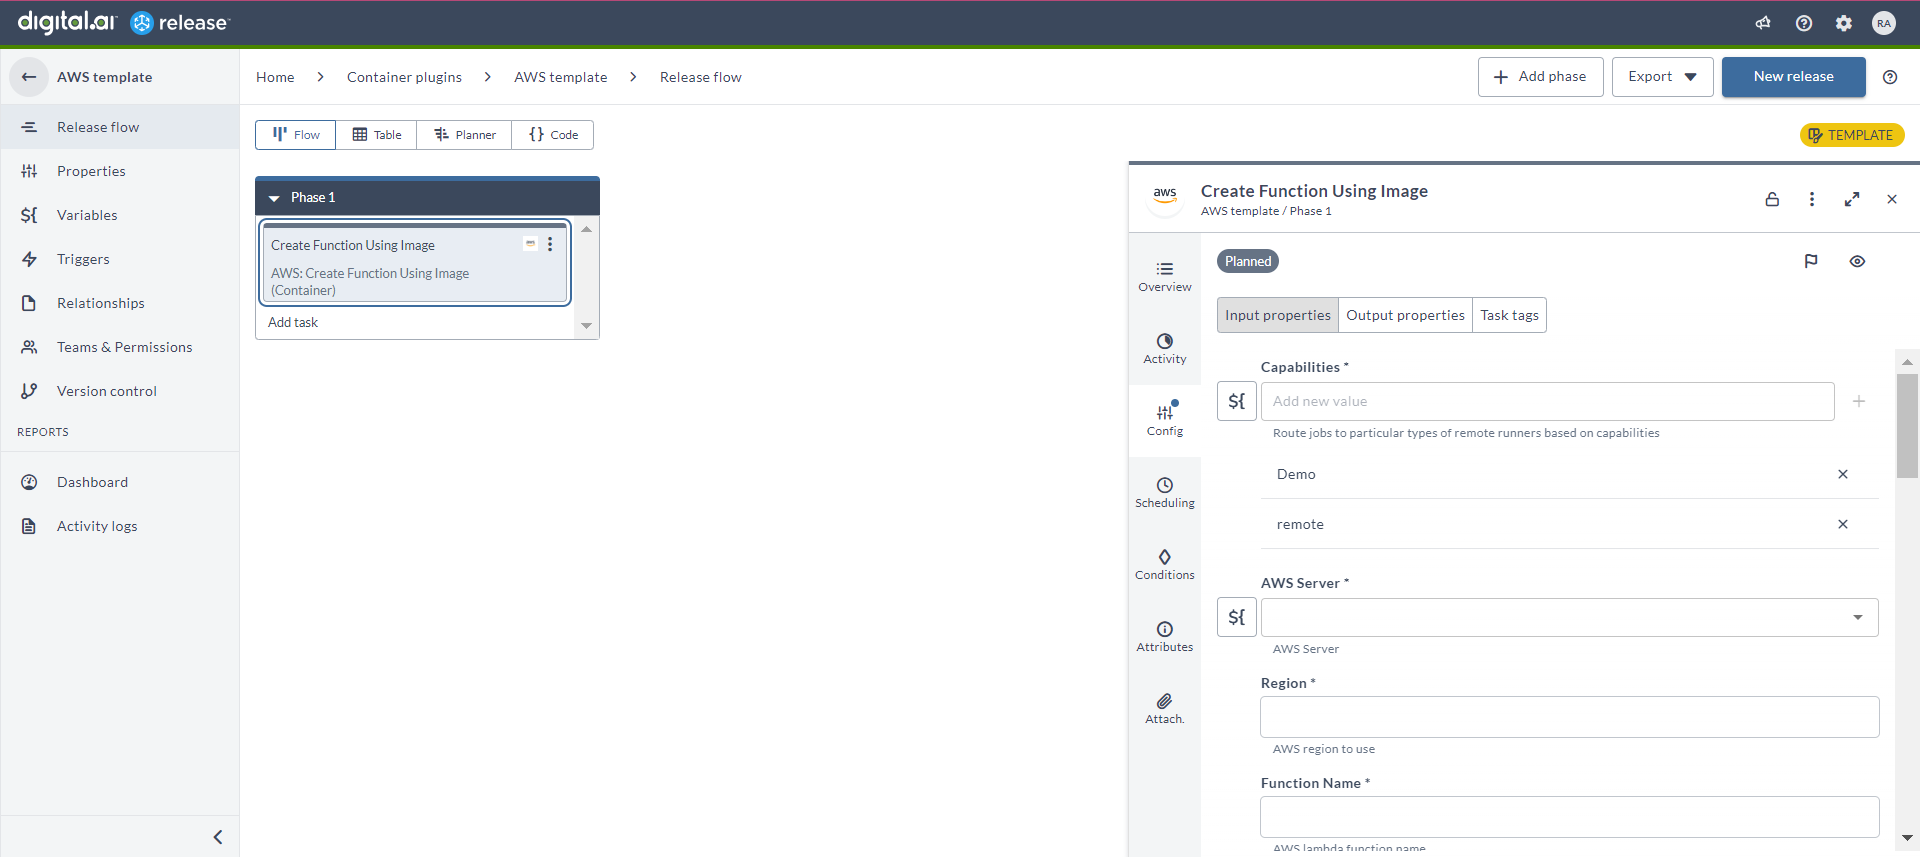Screen dimensions: 1920x857
Task: Open the announcements megaphone icon
Action: [1763, 23]
